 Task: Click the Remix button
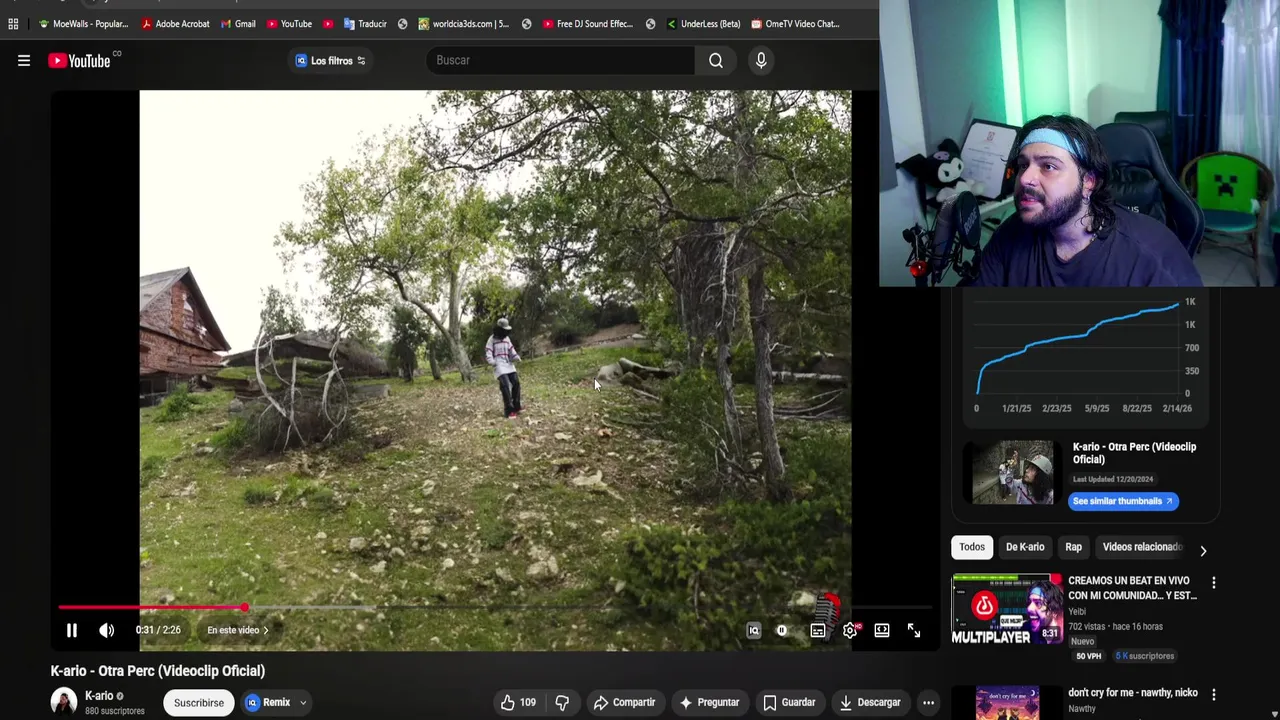pyautogui.click(x=267, y=702)
